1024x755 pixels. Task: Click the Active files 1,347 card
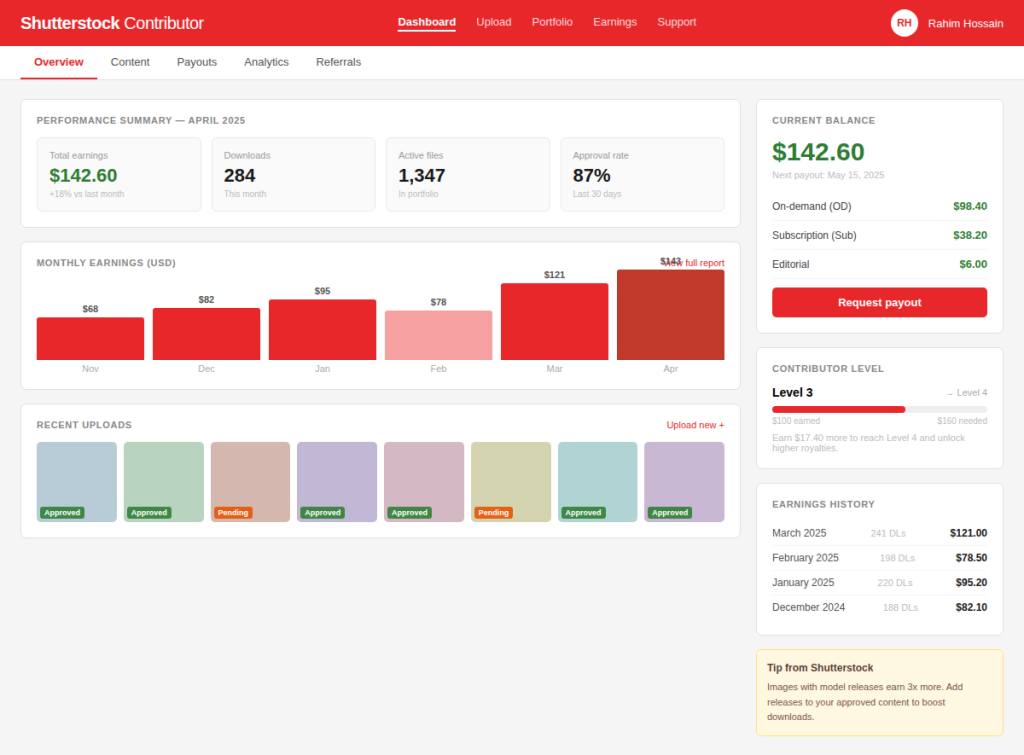[468, 174]
